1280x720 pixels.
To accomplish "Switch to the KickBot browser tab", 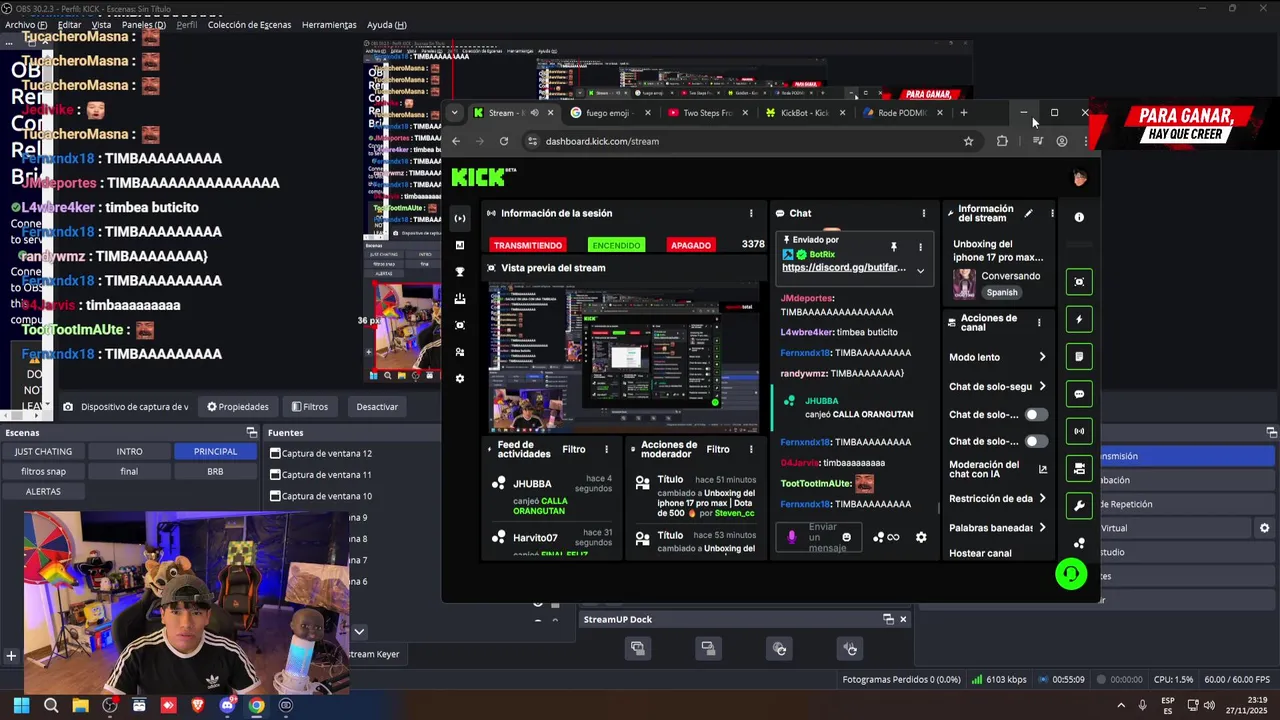I will click(x=805, y=113).
